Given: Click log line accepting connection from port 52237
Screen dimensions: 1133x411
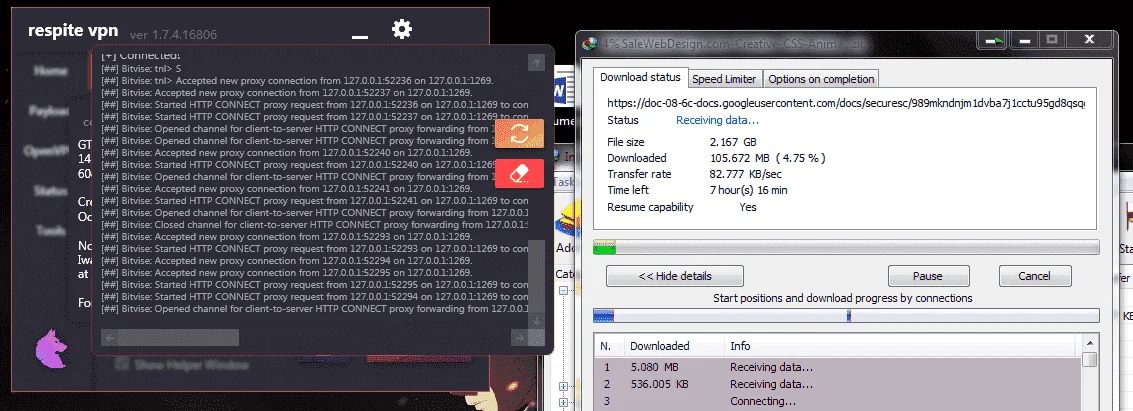Looking at the screenshot, I should 287,92.
